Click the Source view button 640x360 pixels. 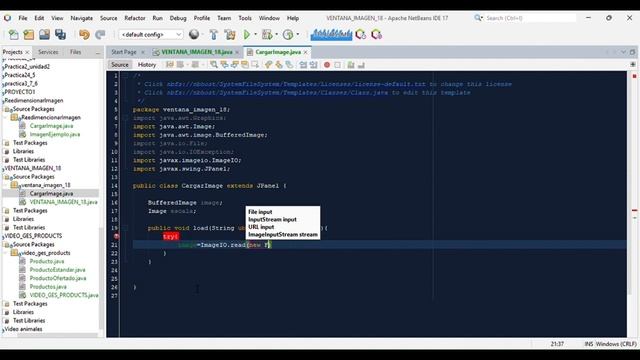tap(120, 64)
